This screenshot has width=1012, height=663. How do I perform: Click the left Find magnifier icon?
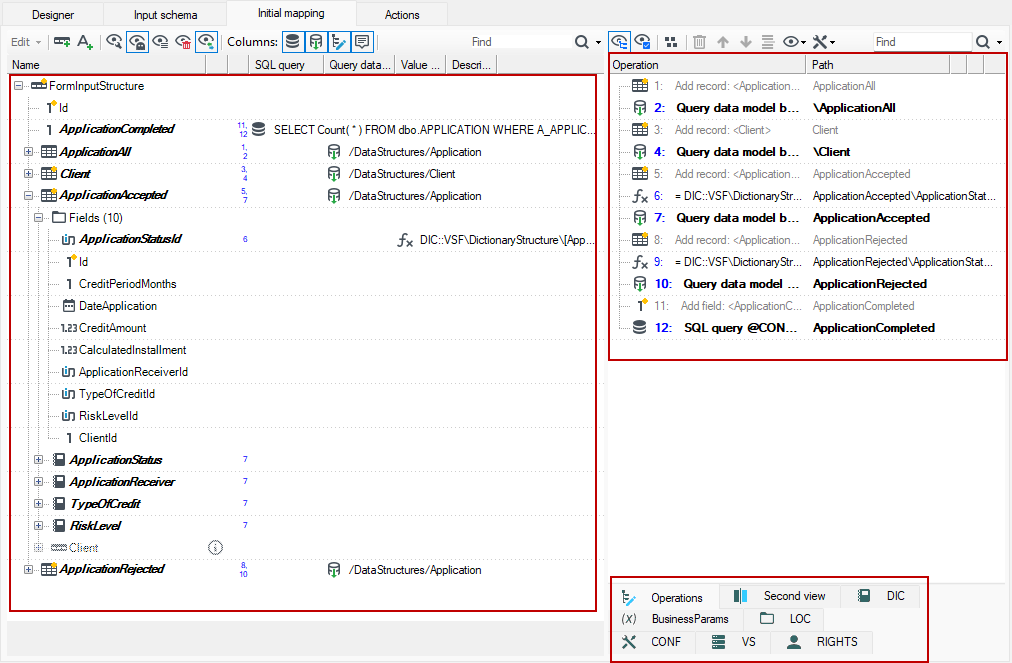pos(582,42)
